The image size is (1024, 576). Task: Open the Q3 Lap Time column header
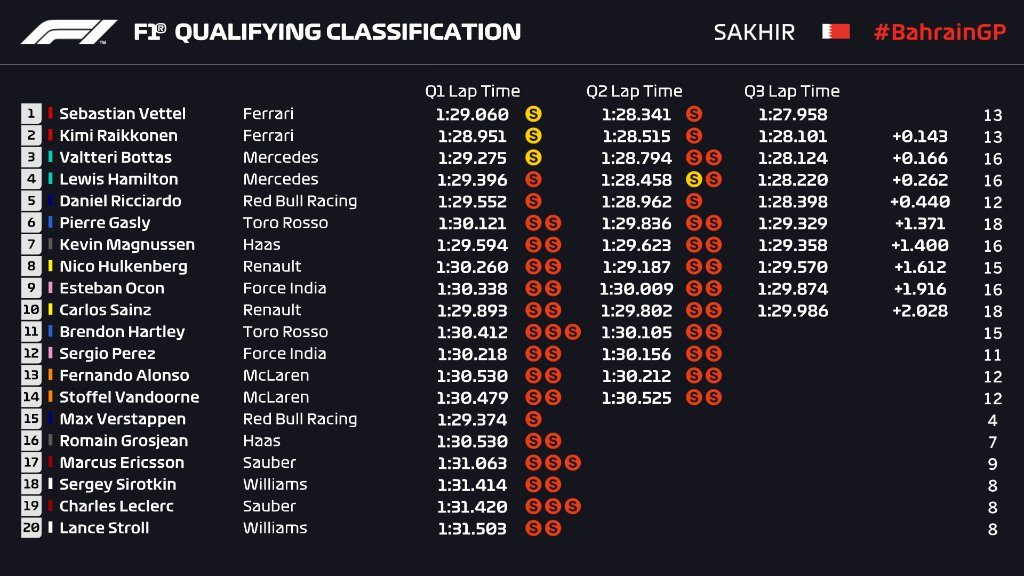pyautogui.click(x=792, y=91)
